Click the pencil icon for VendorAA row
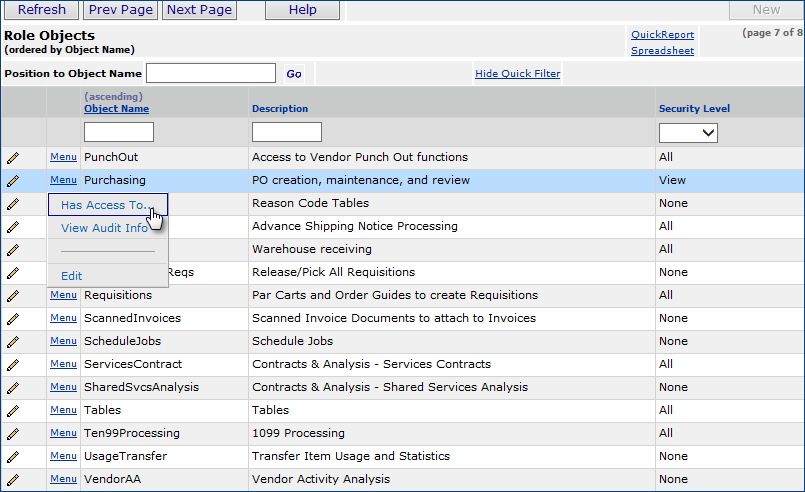This screenshot has height=492, width=805. click(x=13, y=480)
